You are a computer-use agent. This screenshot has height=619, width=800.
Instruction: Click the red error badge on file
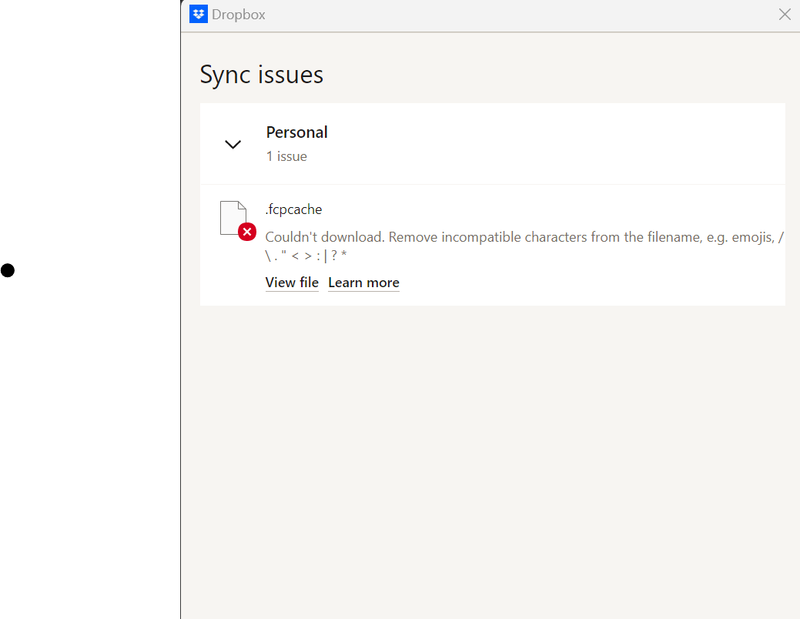[x=247, y=232]
